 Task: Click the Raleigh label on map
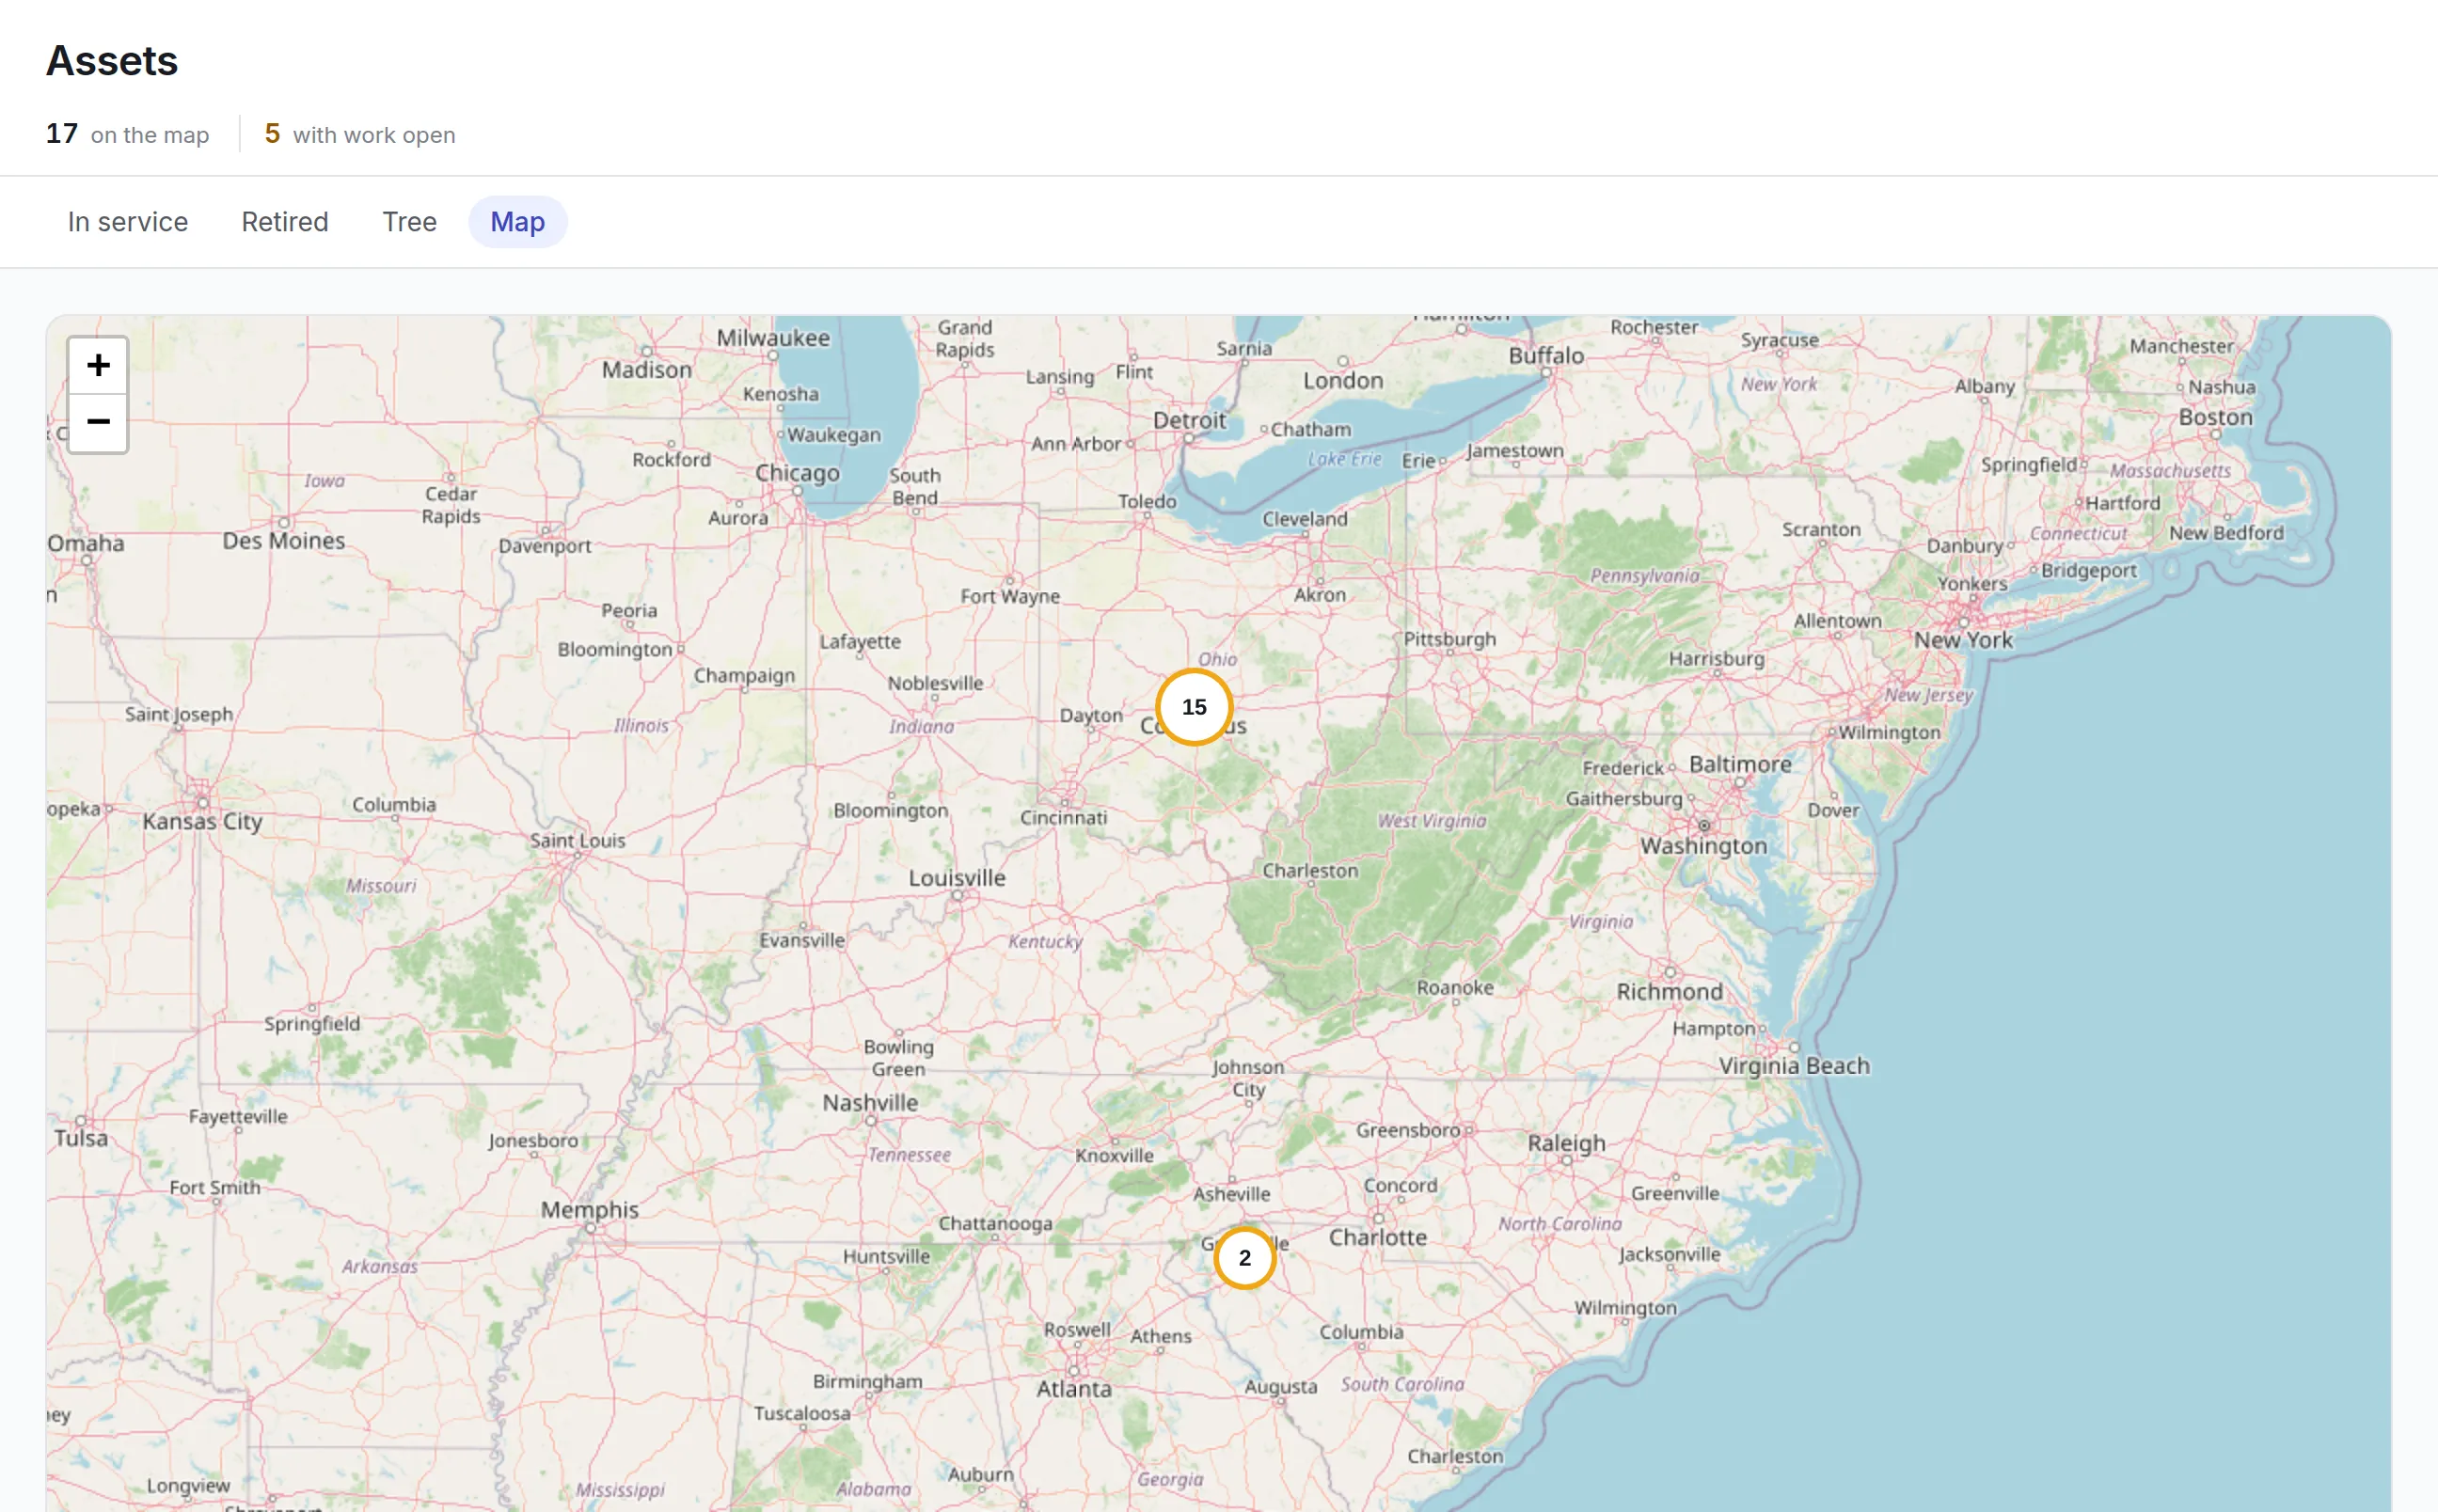coord(1566,1143)
